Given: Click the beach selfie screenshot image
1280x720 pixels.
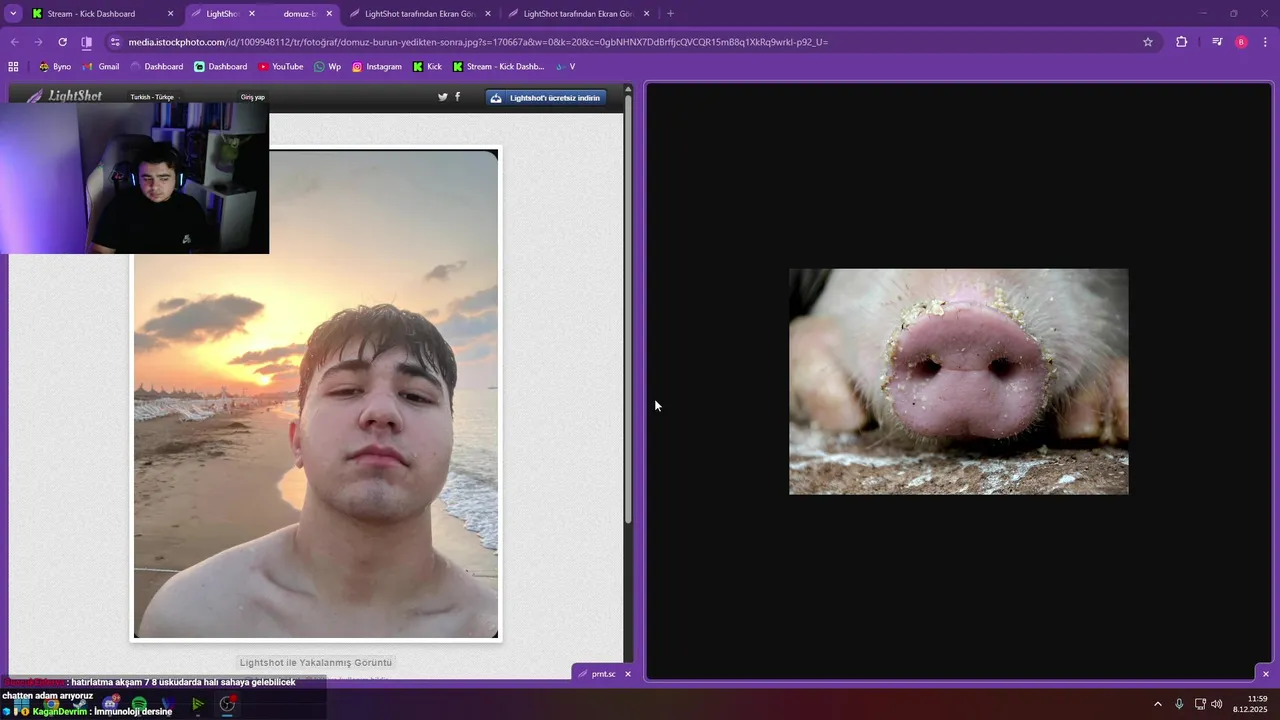Looking at the screenshot, I should click(x=316, y=394).
